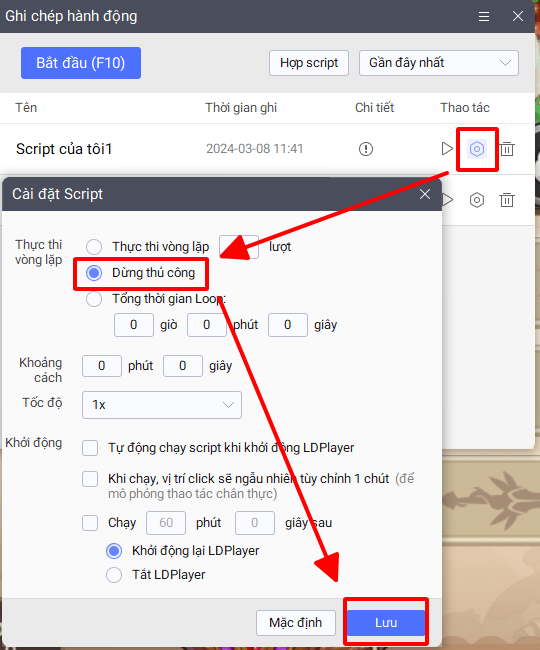The width and height of the screenshot is (540, 650).
Task: Choose the Dừng thủ công radio option
Action: tap(94, 273)
